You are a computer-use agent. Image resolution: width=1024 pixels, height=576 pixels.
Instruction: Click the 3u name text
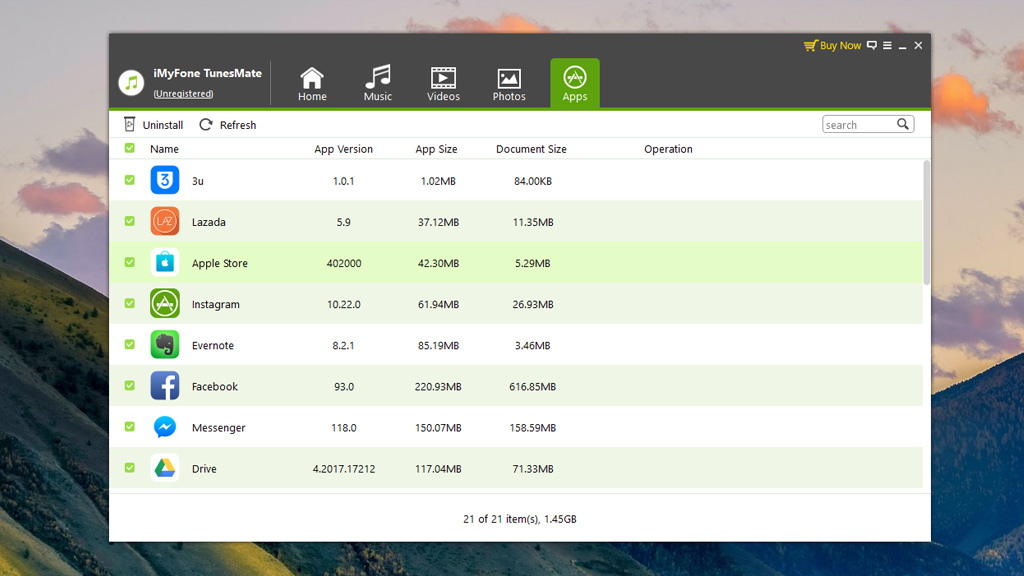197,181
